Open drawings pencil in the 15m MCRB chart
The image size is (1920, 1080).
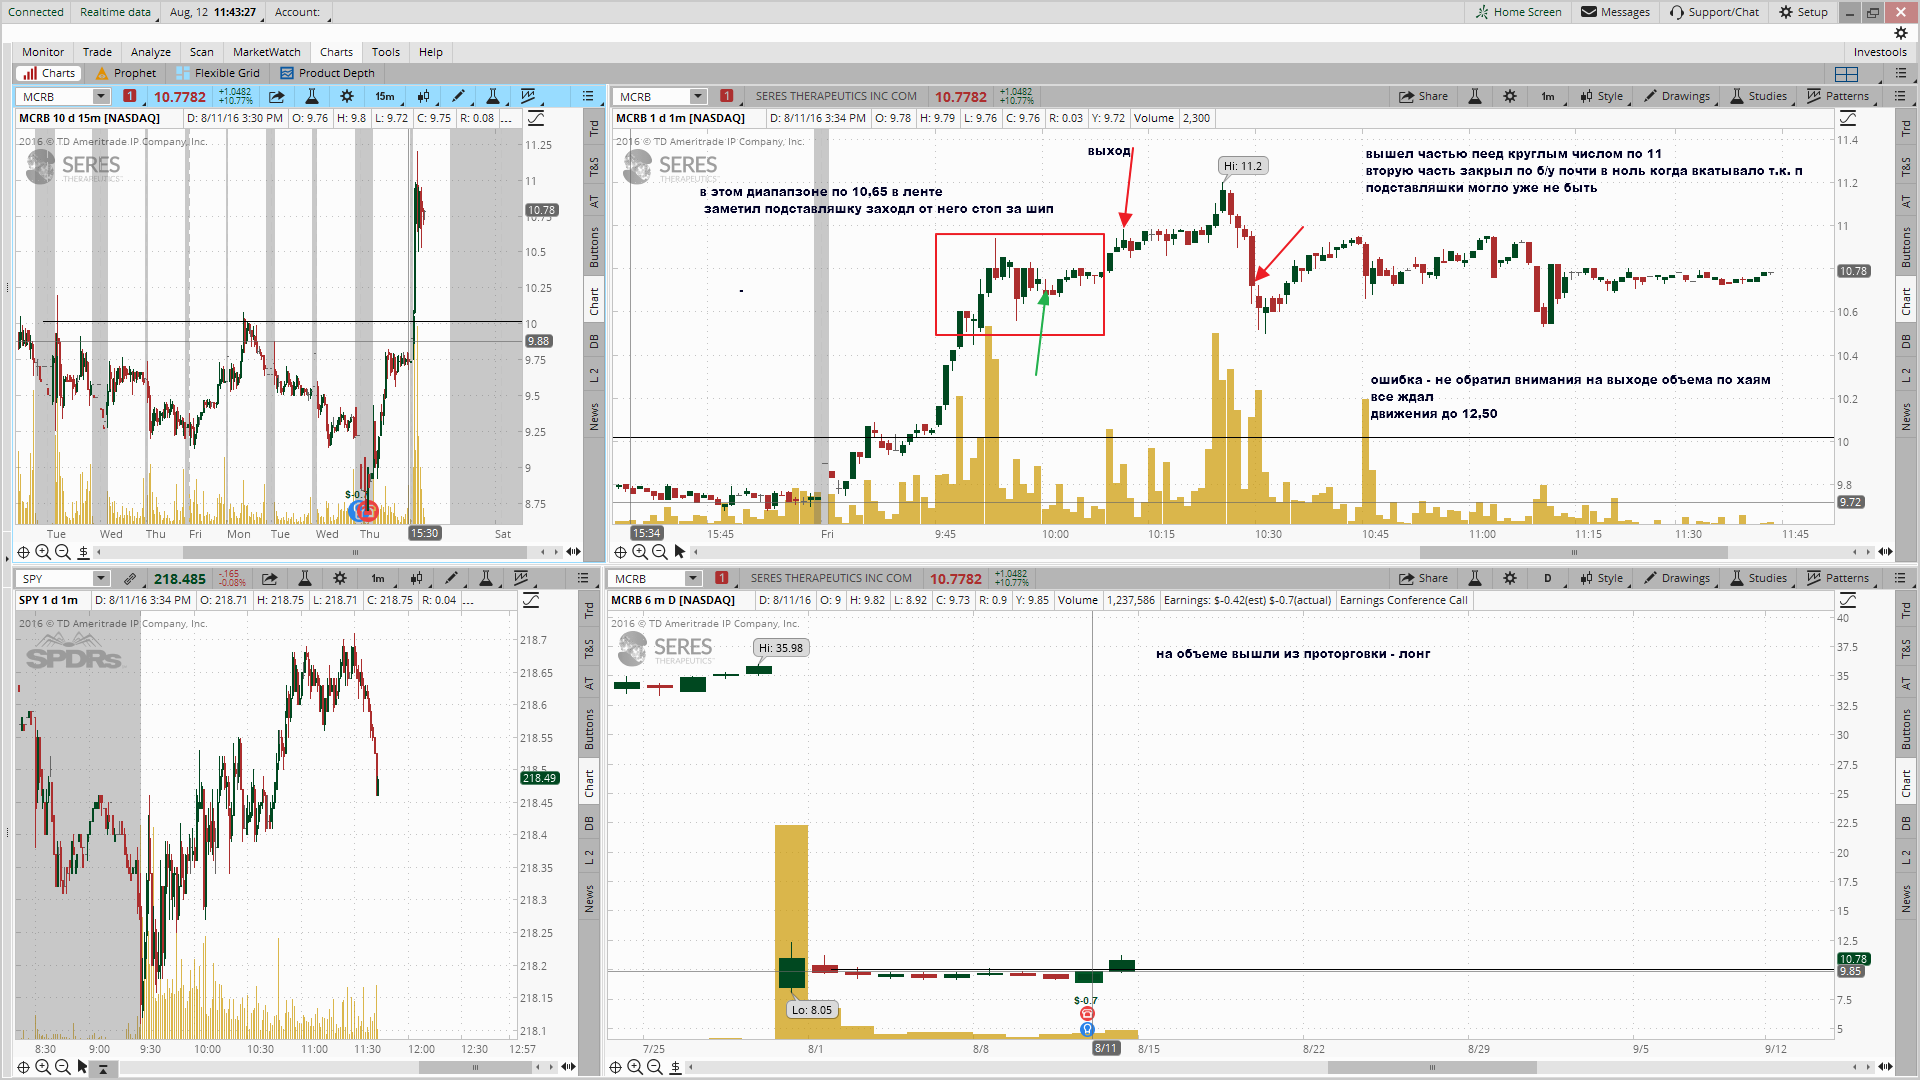pyautogui.click(x=459, y=97)
